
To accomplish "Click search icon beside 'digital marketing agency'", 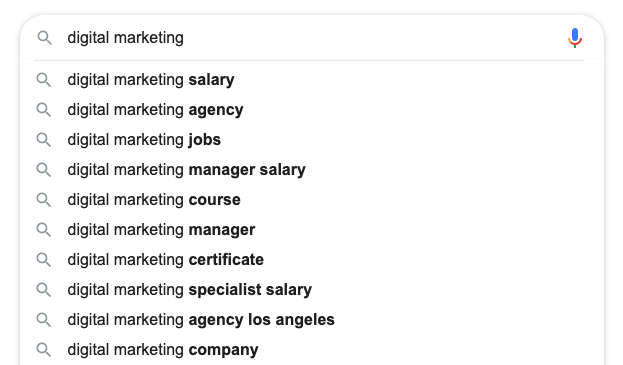I will (44, 110).
